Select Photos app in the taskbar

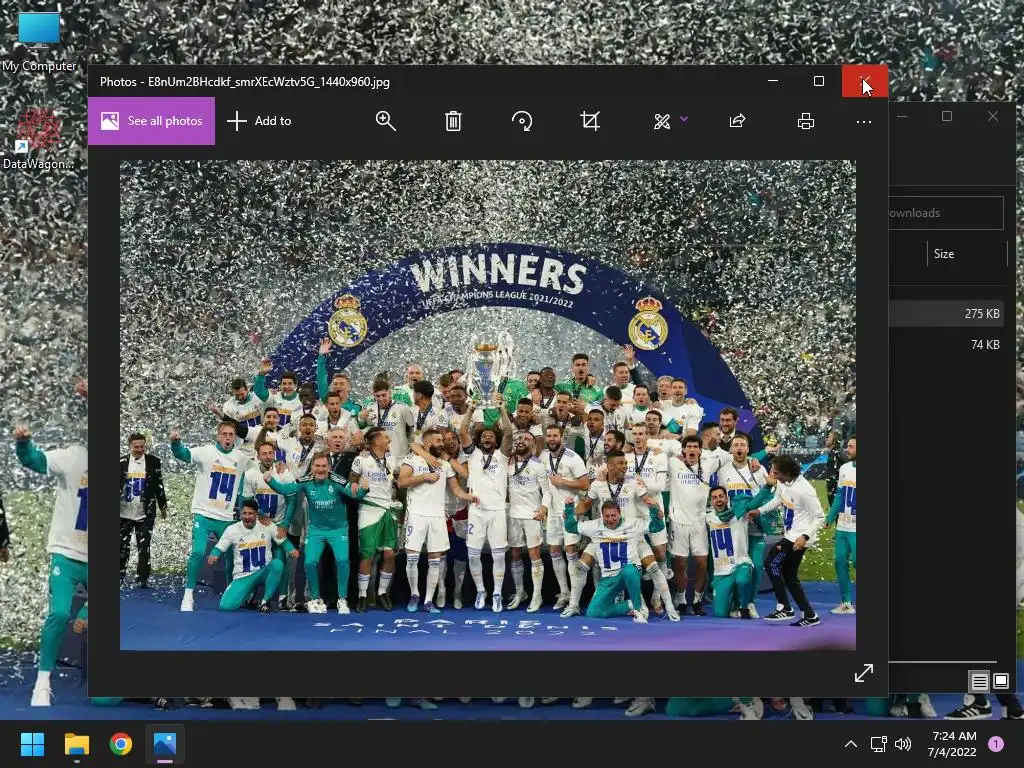(165, 744)
